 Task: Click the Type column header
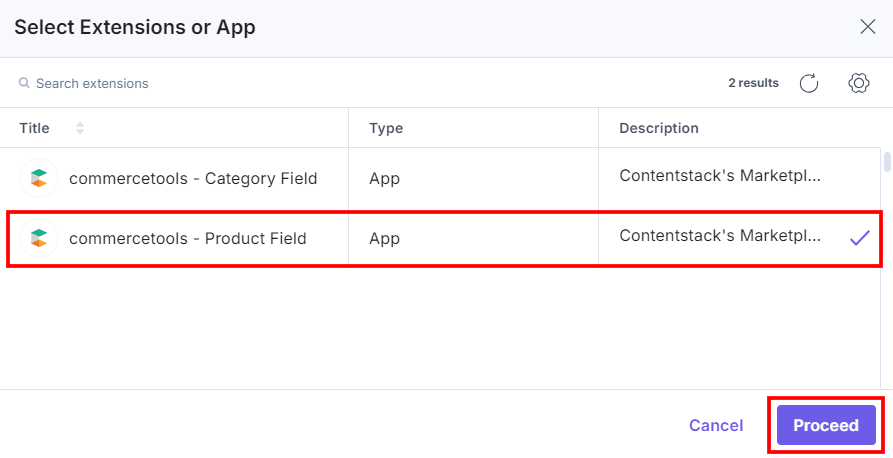(x=386, y=128)
